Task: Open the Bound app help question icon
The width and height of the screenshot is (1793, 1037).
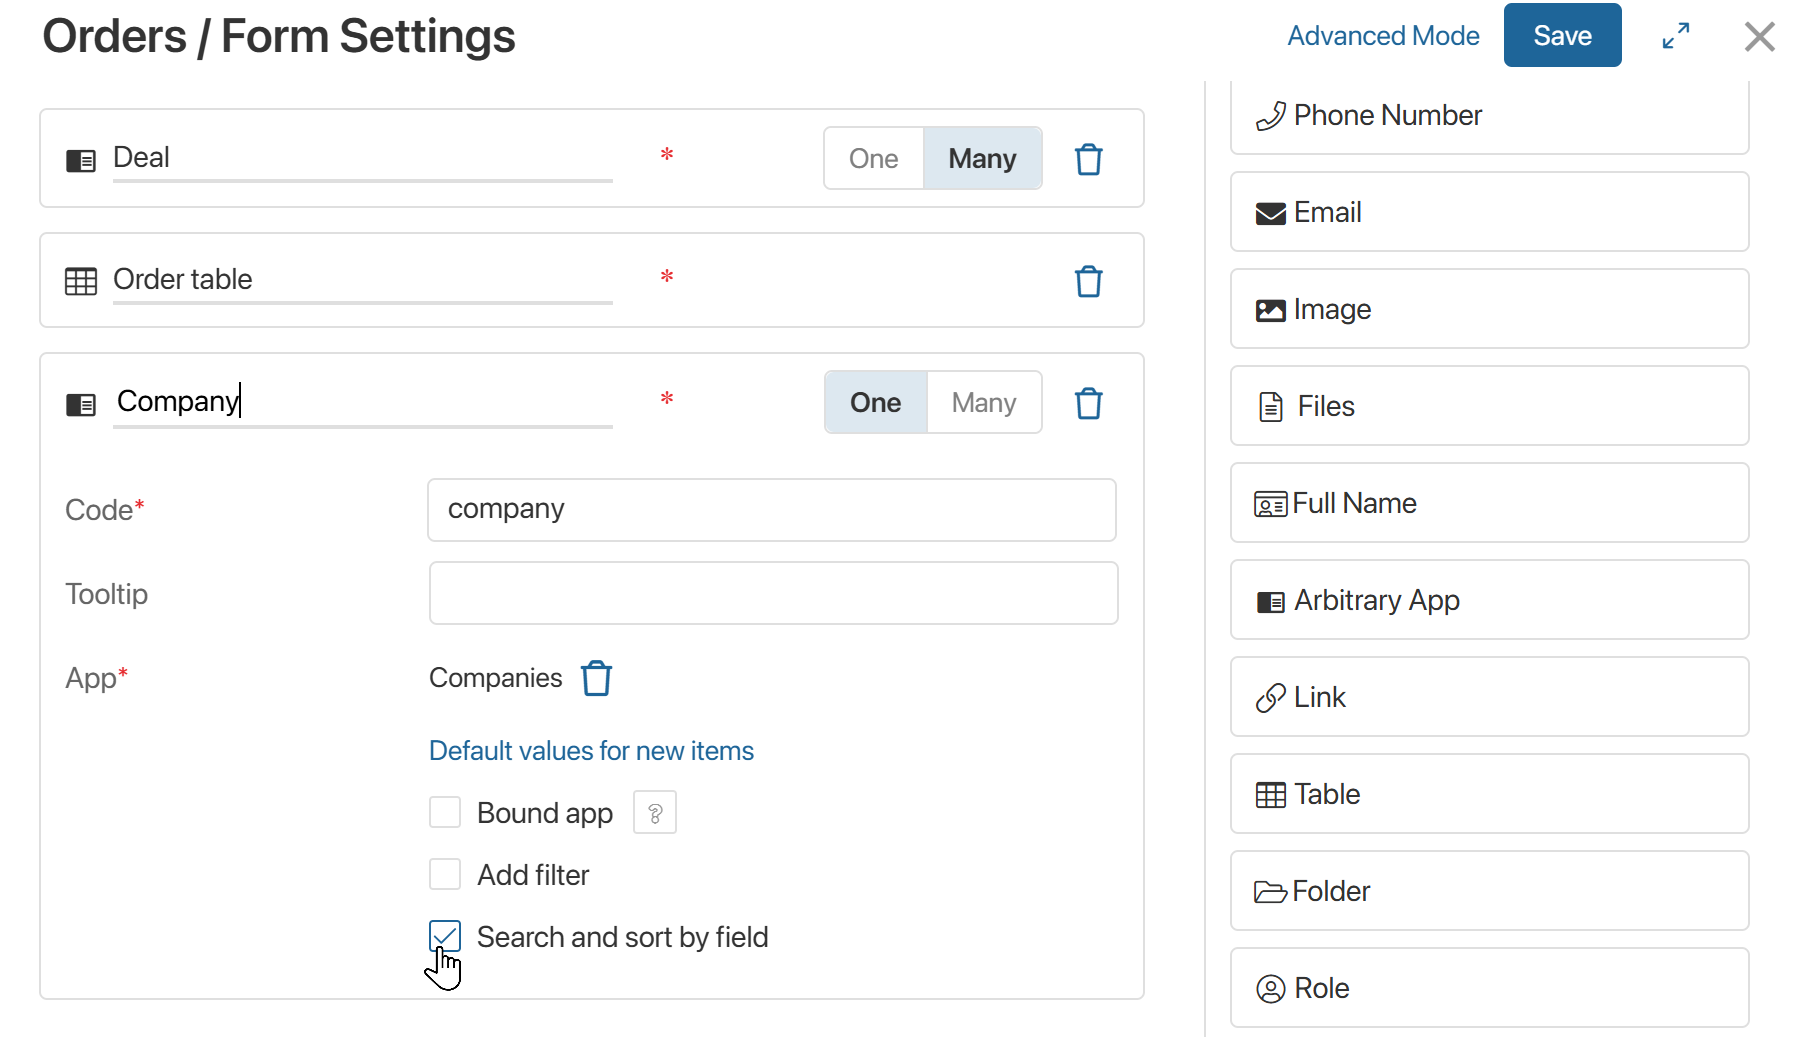Action: point(655,813)
